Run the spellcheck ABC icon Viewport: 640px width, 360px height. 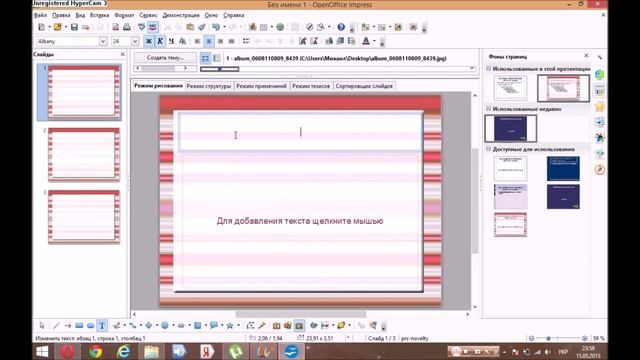point(142,27)
